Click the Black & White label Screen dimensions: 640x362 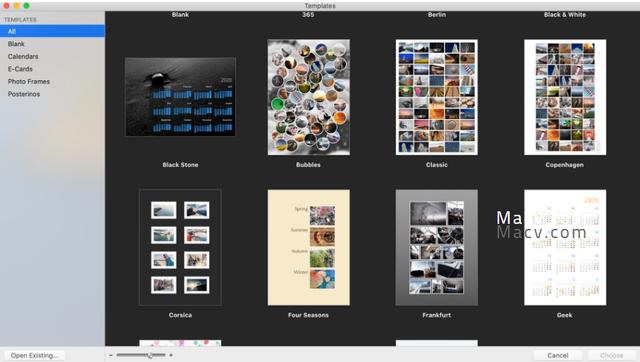point(564,15)
